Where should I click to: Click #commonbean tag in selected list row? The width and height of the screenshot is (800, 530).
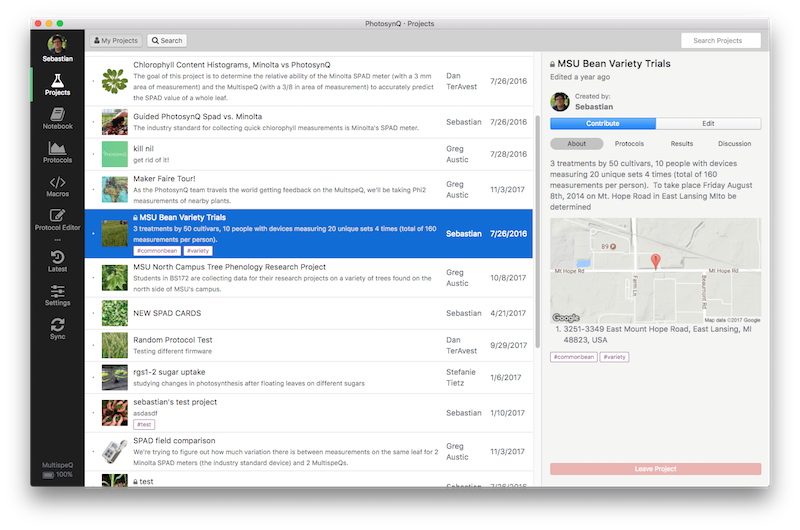pos(157,250)
